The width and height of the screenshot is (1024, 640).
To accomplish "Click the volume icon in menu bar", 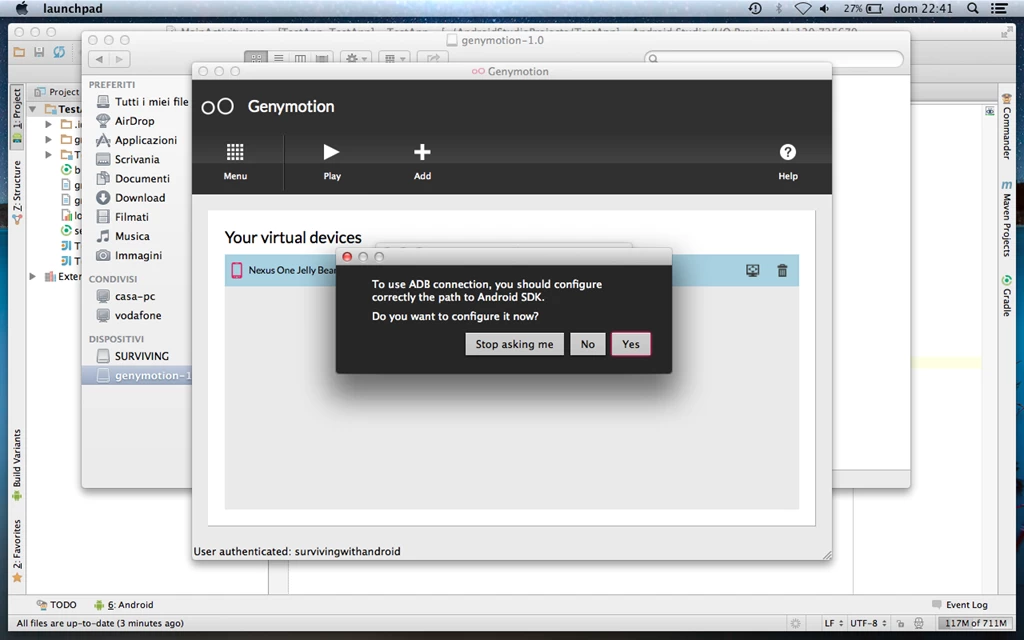I will pyautogui.click(x=825, y=8).
